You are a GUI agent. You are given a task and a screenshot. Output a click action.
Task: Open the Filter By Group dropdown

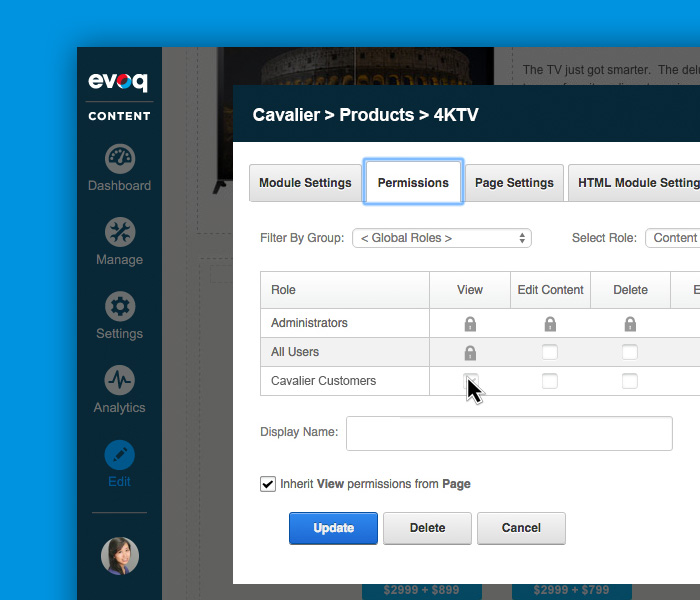(x=442, y=238)
